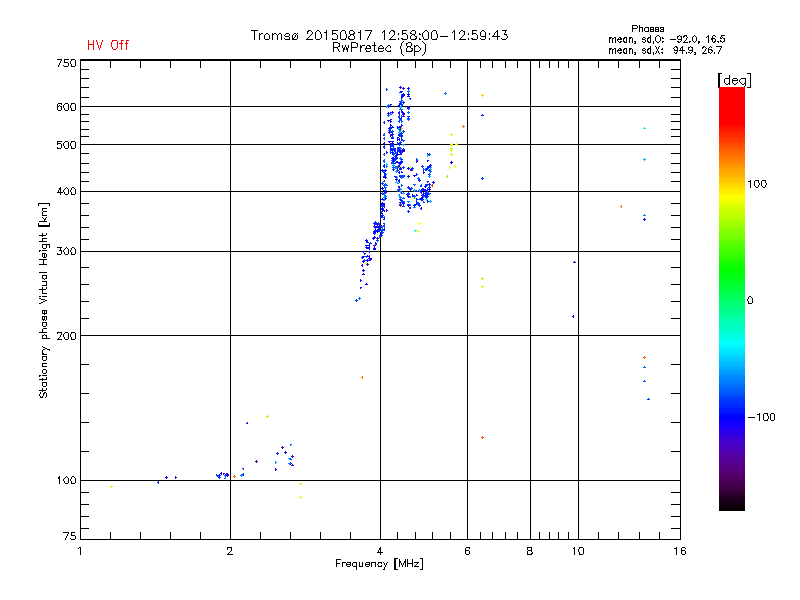Click the x-axis '16' tick label
800x600 pixels.
click(x=680, y=551)
